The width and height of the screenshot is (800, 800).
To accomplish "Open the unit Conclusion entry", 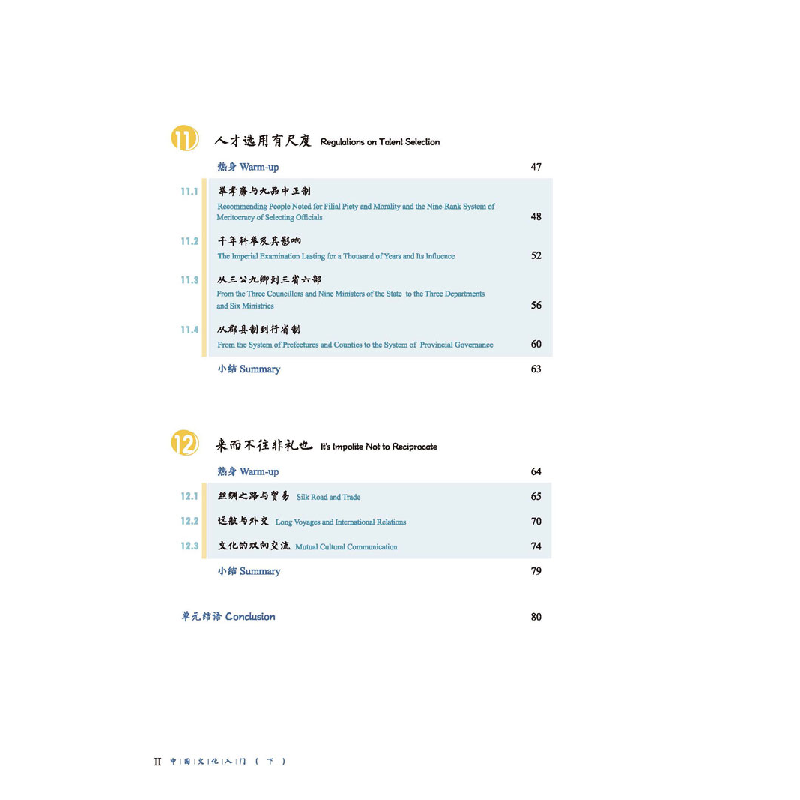I will click(x=228, y=616).
